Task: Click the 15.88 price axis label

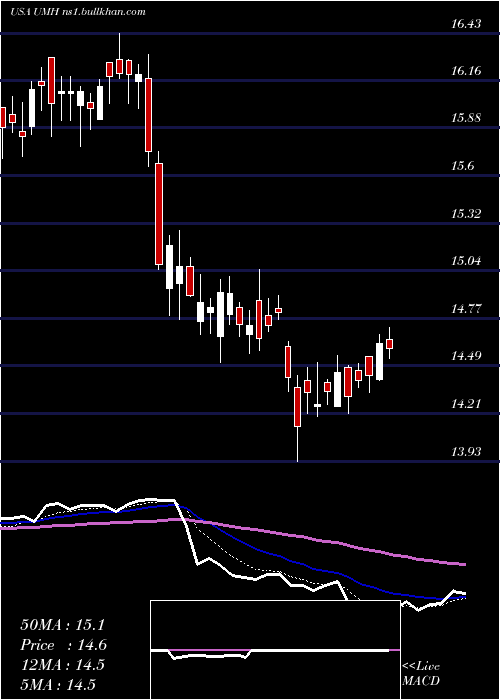Action: point(466,118)
